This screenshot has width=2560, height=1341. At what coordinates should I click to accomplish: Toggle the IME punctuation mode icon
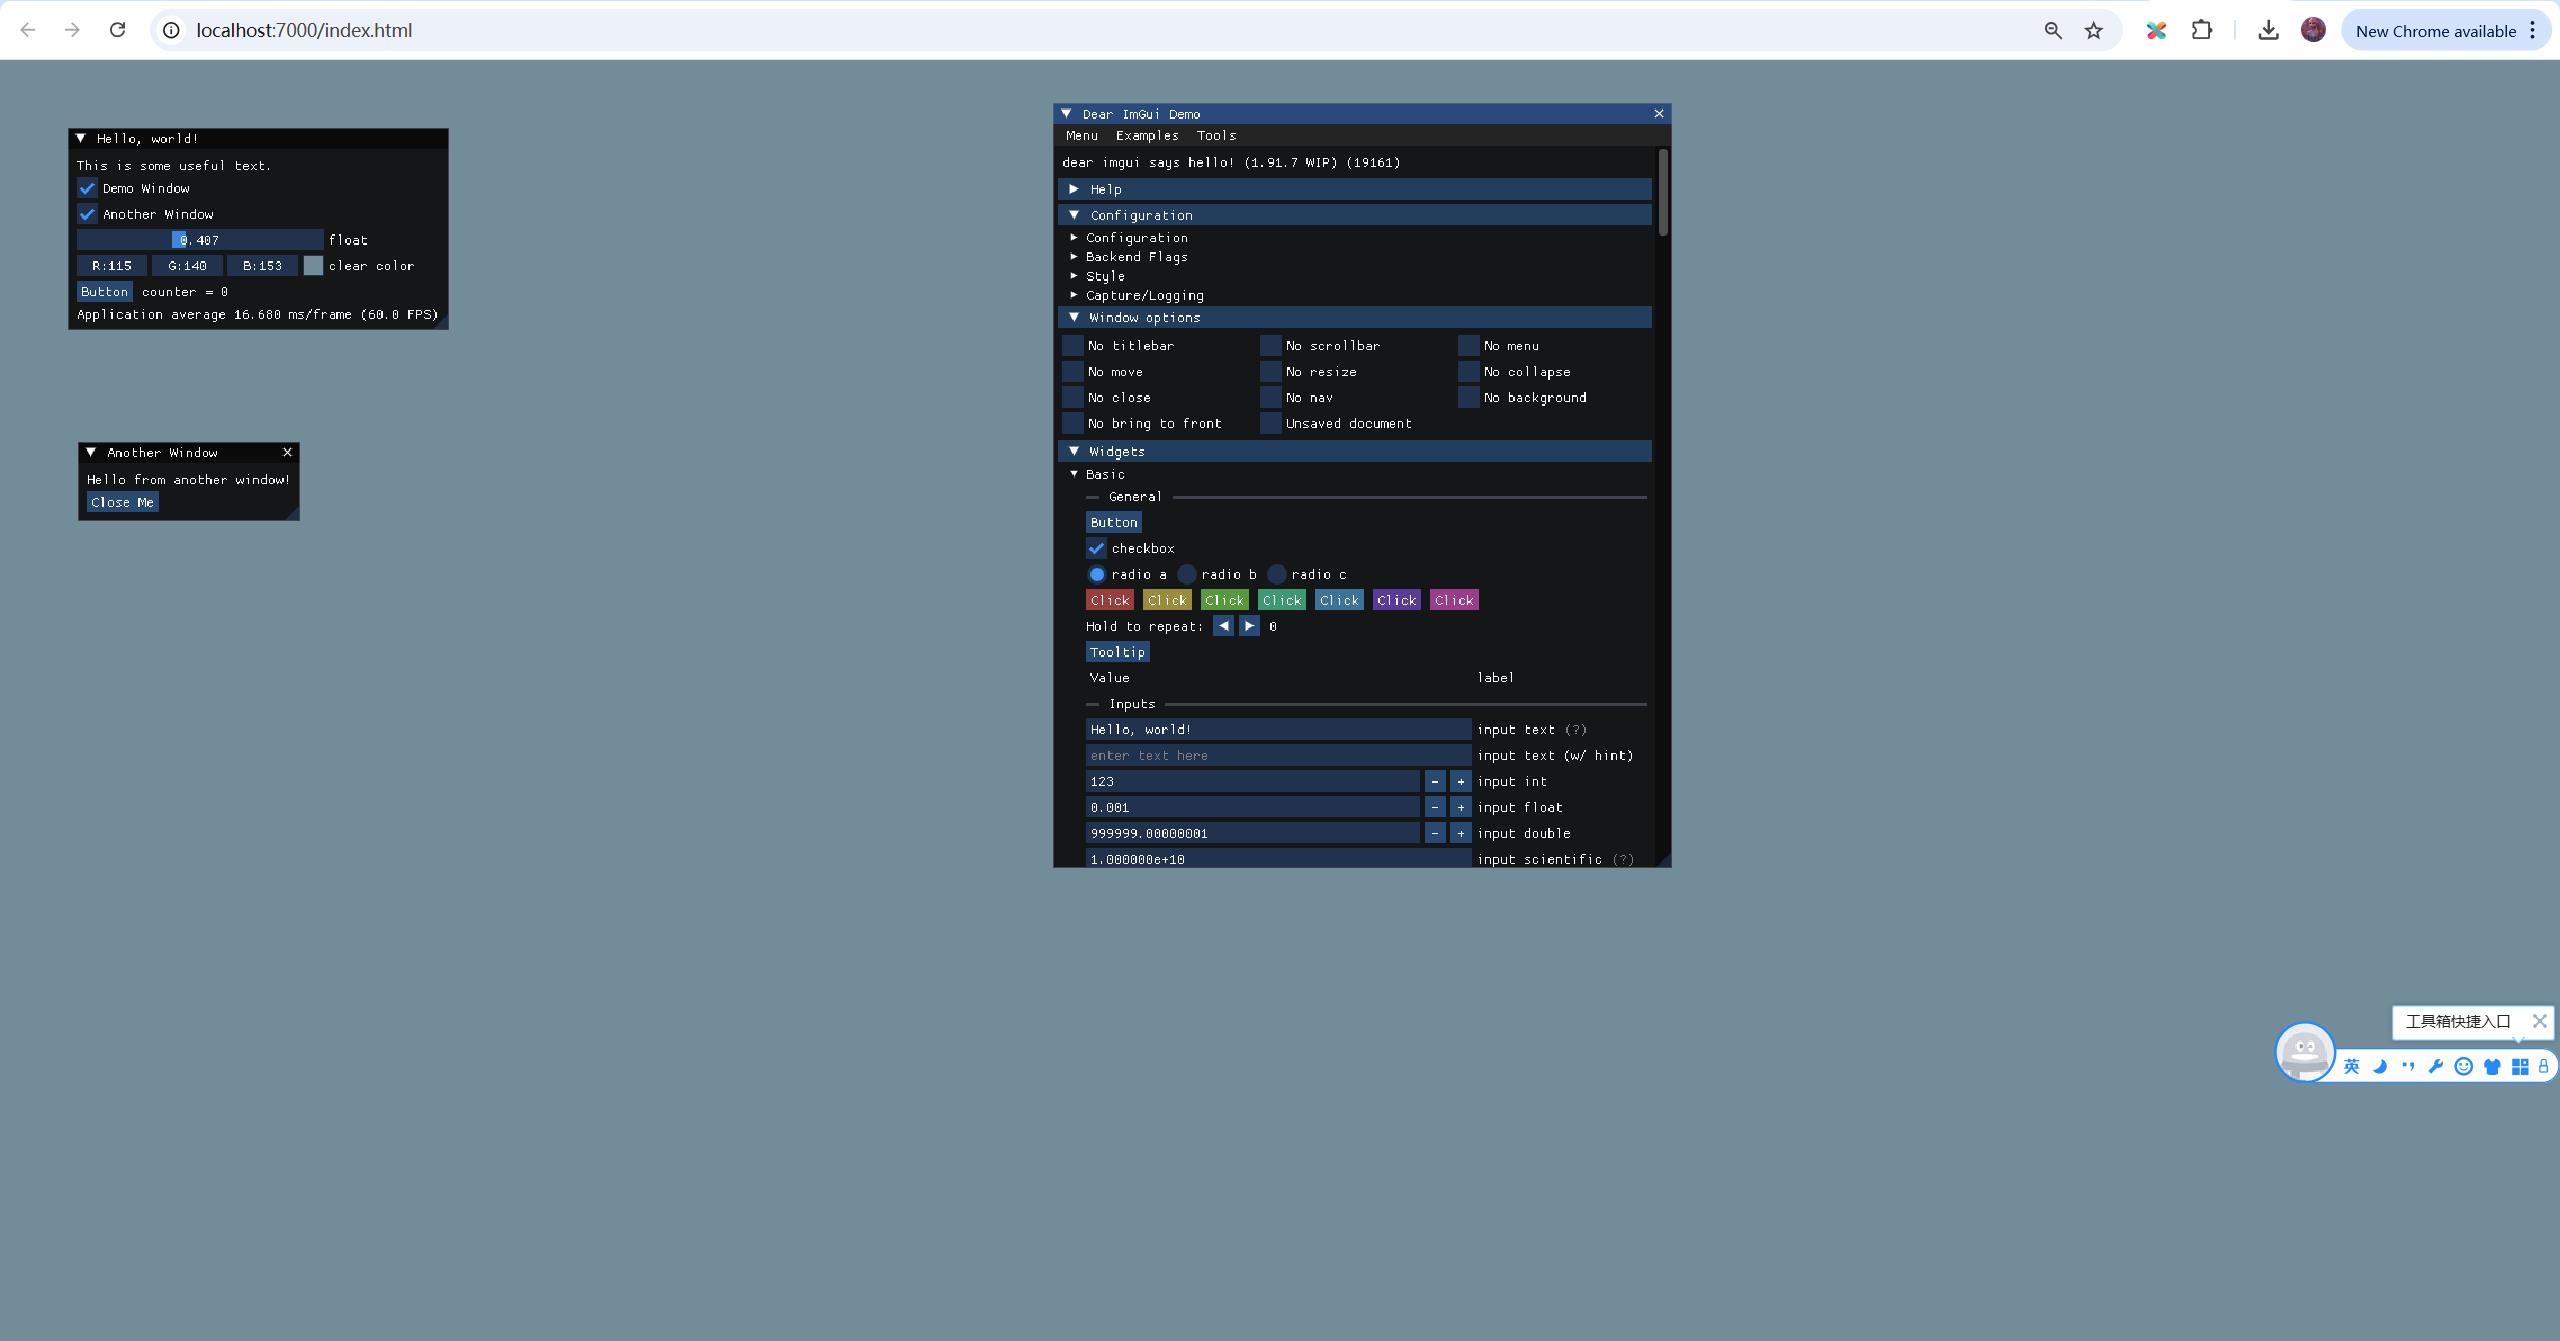tap(2408, 1066)
